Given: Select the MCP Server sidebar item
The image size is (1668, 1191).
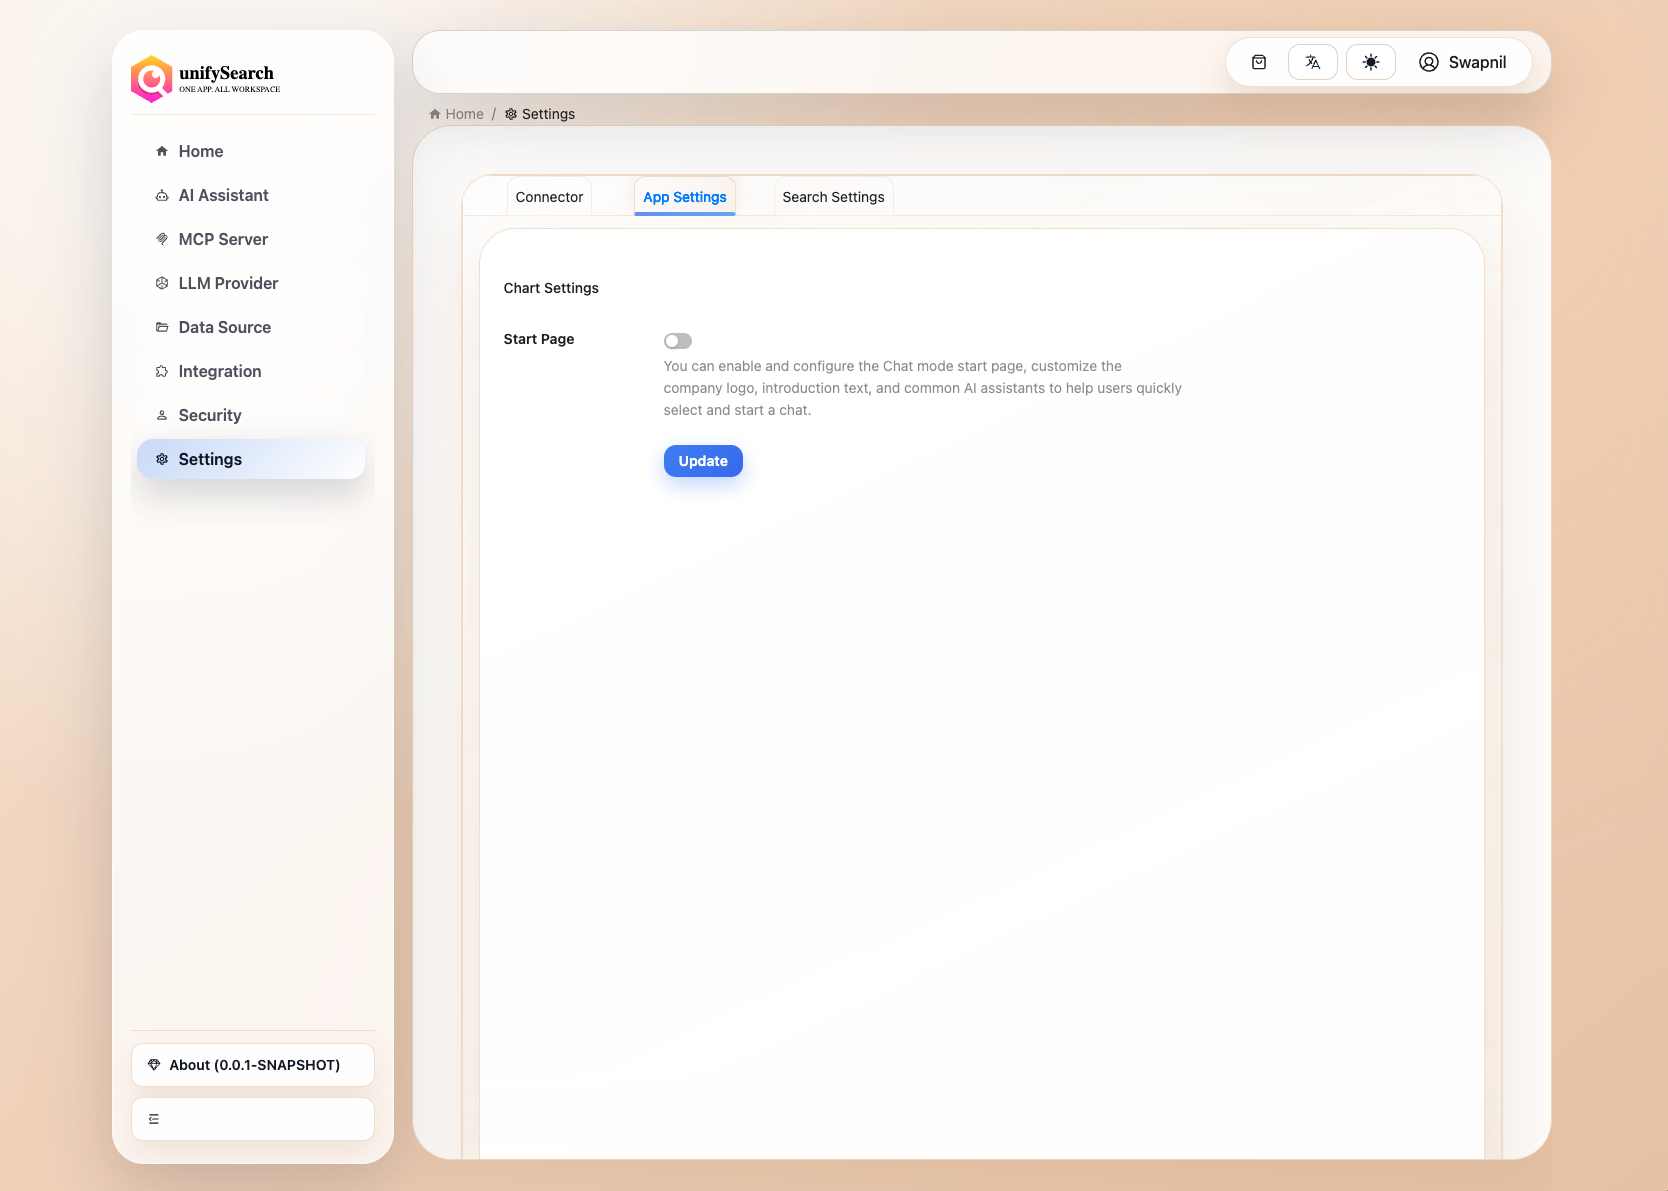Looking at the screenshot, I should 222,239.
